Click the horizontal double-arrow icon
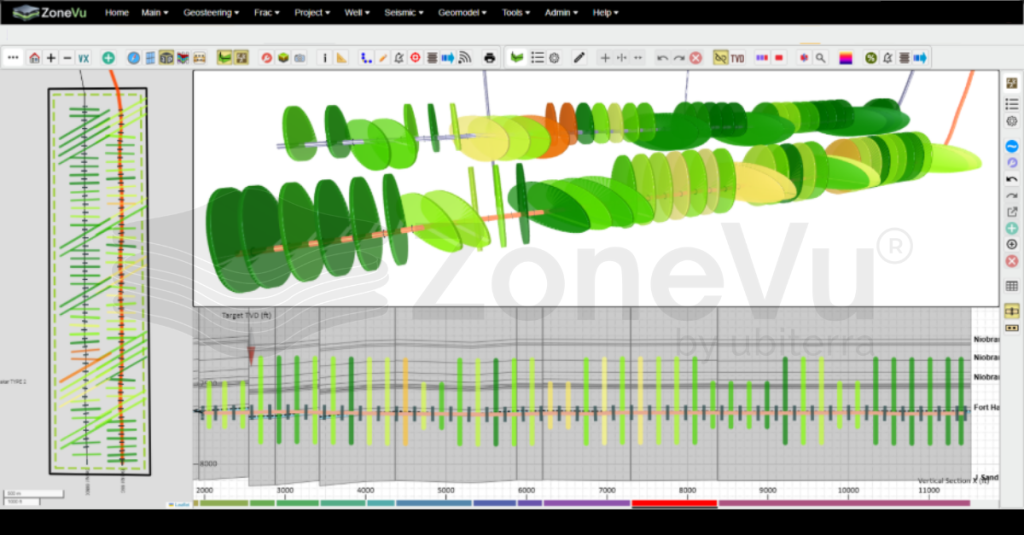This screenshot has width=1024, height=535. 638,58
